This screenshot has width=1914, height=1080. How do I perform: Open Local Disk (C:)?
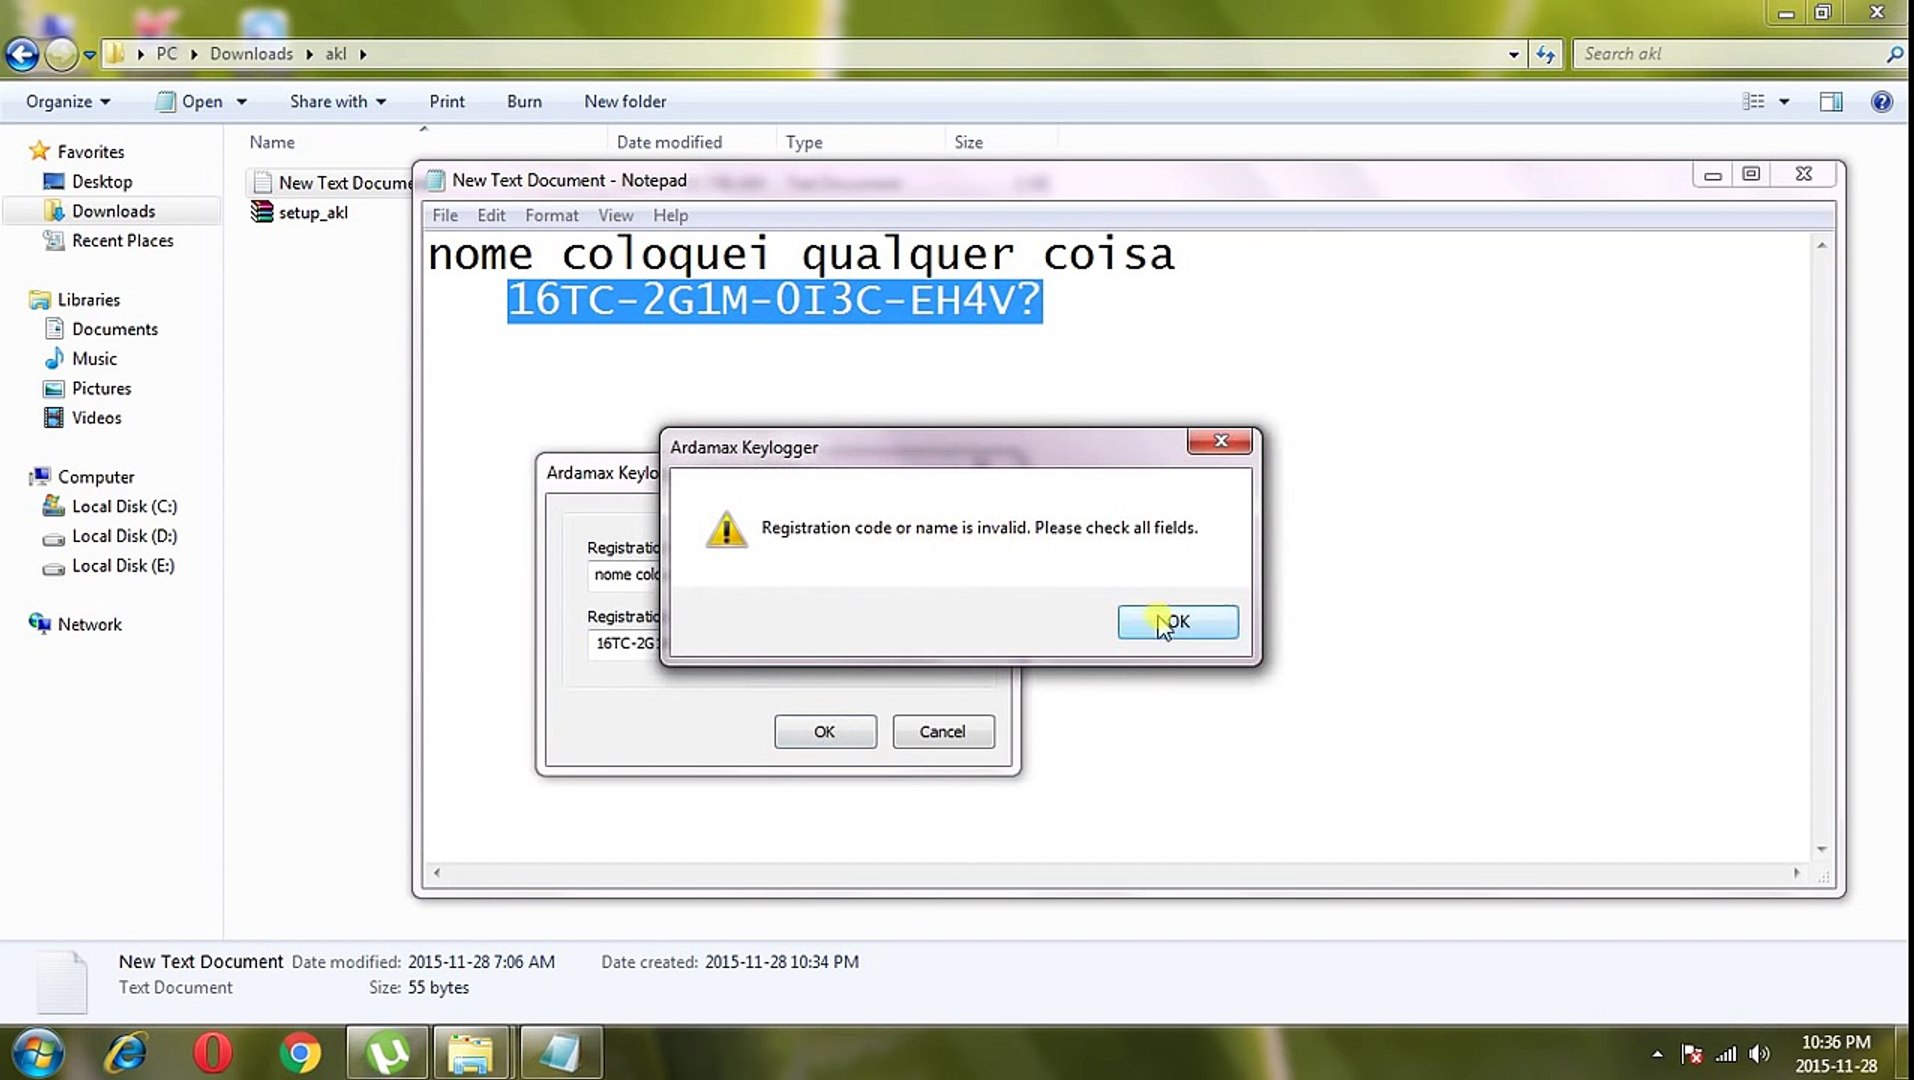[111, 507]
